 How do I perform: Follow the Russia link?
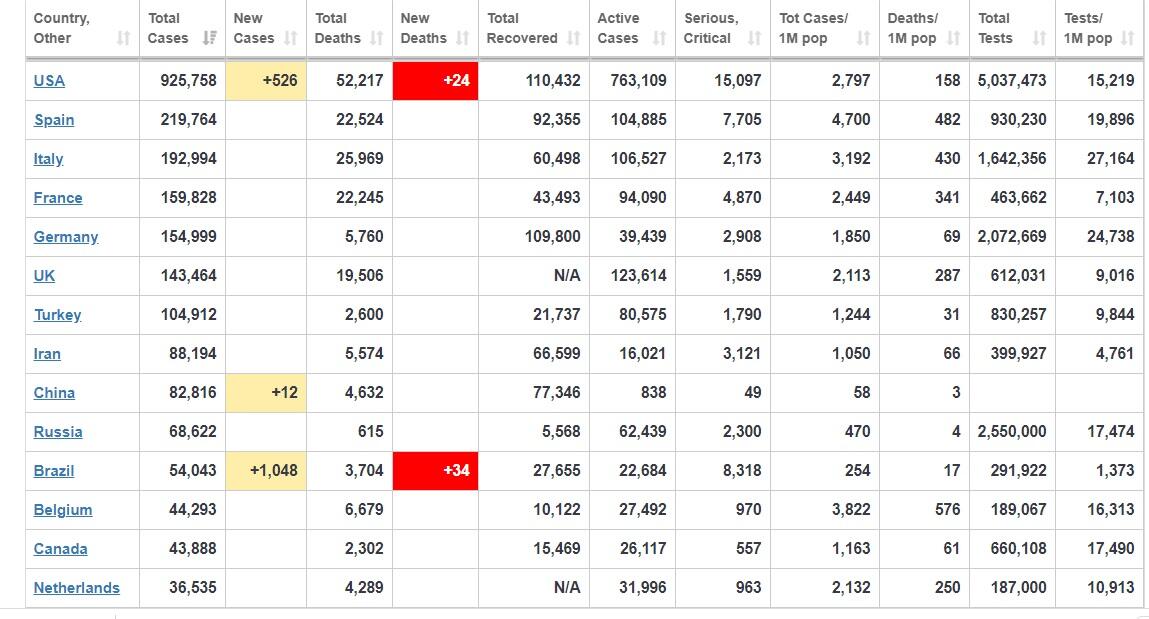click(58, 432)
